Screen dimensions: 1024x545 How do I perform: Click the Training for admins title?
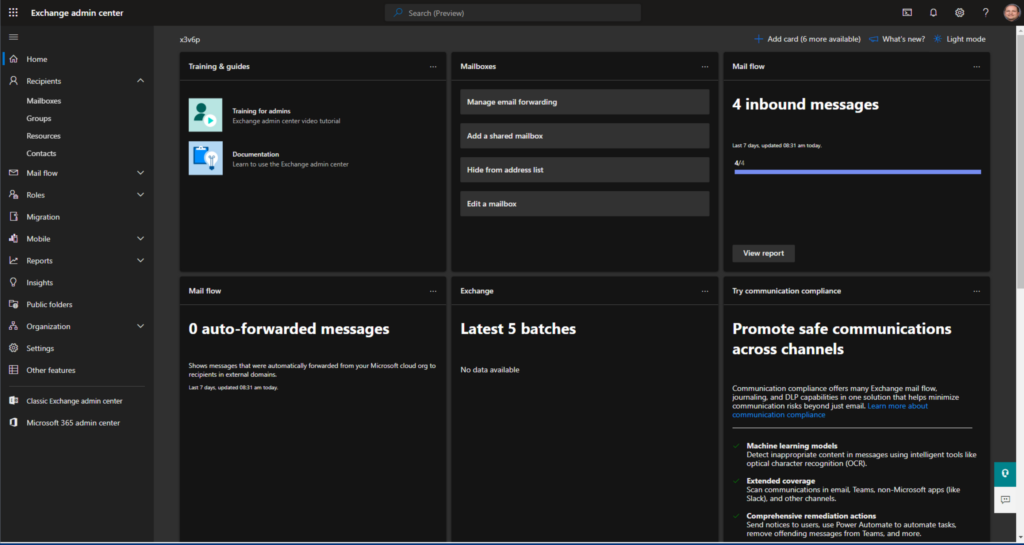point(261,111)
